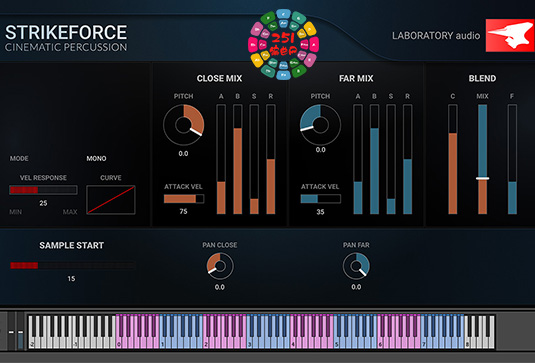
Task: Set Close Mix R envelope slider
Action: tap(271, 159)
